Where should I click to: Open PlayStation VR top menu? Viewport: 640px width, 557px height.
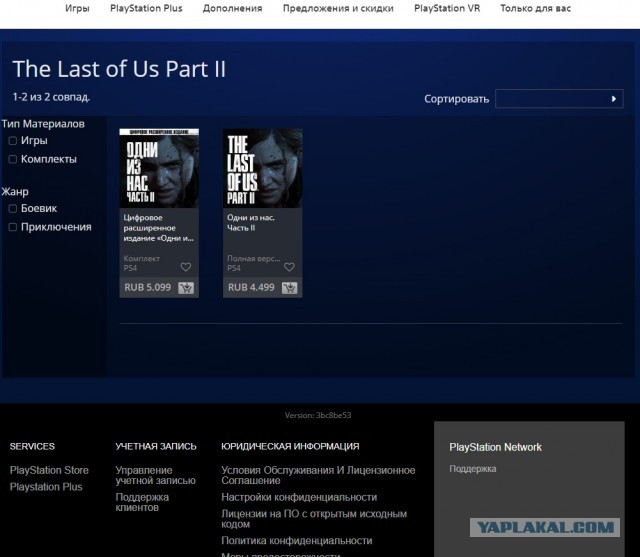click(x=447, y=8)
